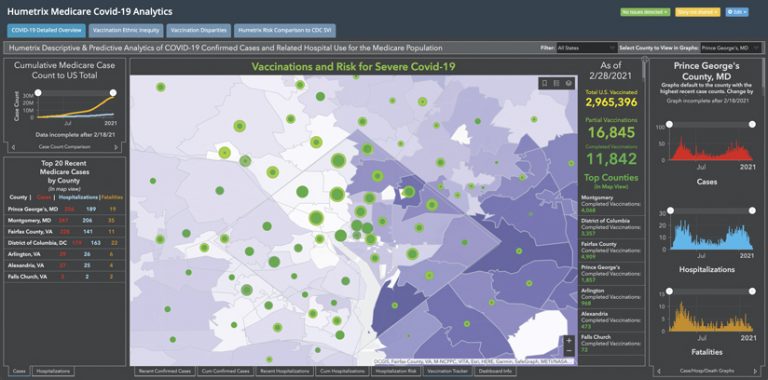Click Arlington in Top Counties list
Viewport: 768px width, 380px height.
(x=610, y=297)
